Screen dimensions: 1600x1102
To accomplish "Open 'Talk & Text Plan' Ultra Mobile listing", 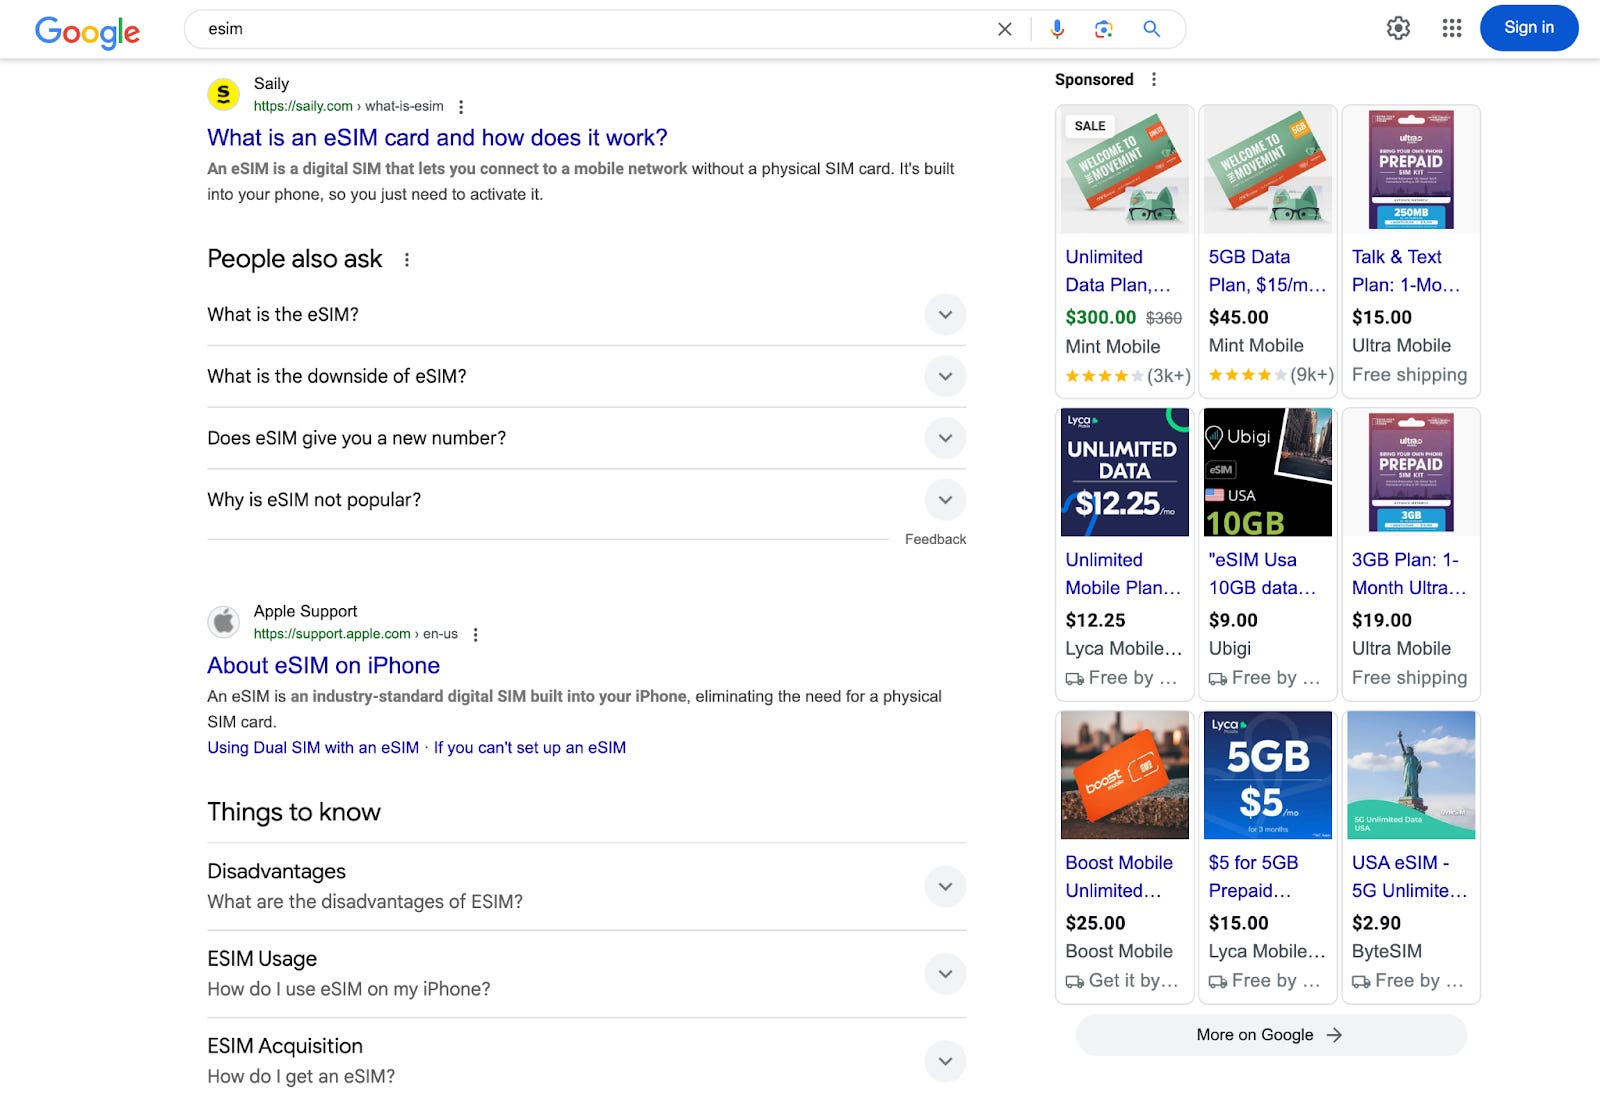I will coord(1406,271).
